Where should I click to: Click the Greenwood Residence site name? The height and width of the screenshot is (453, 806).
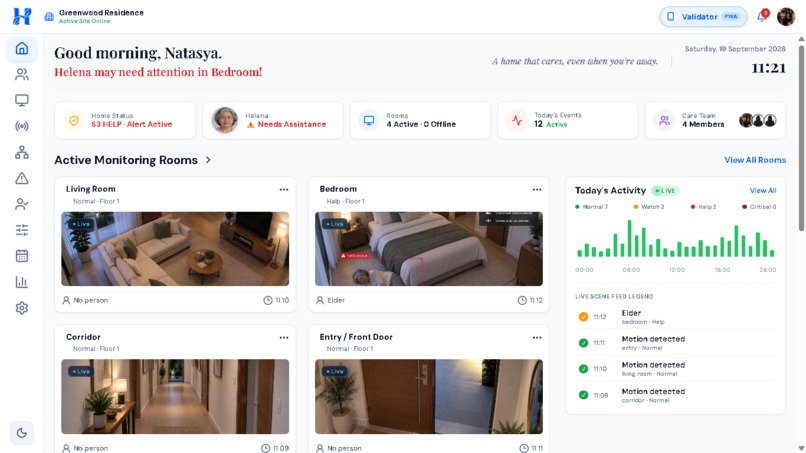click(101, 12)
